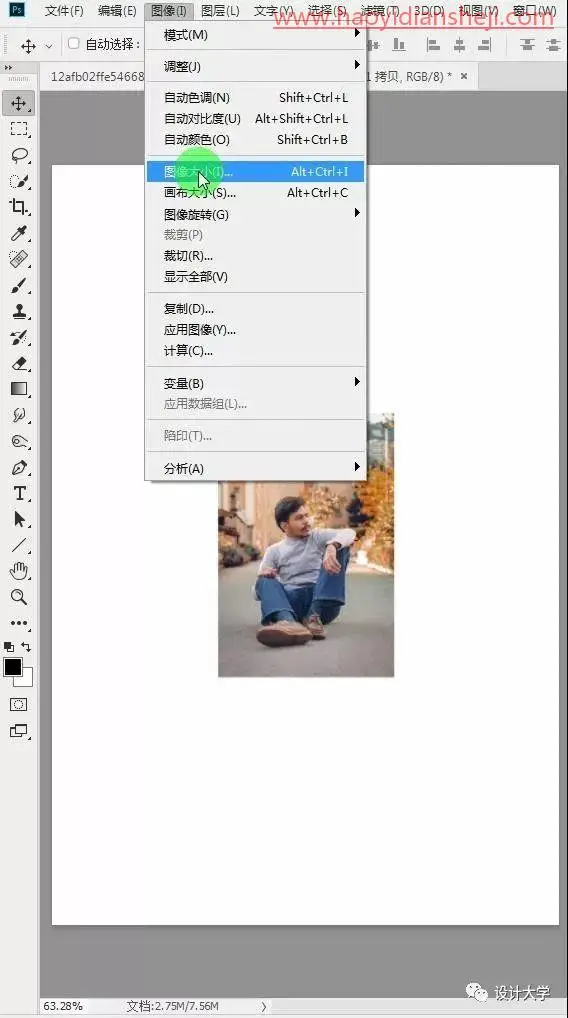Screen dimensions: 568x1018
Task: Choose 自动颜色(O) from menu
Action: (x=255, y=139)
